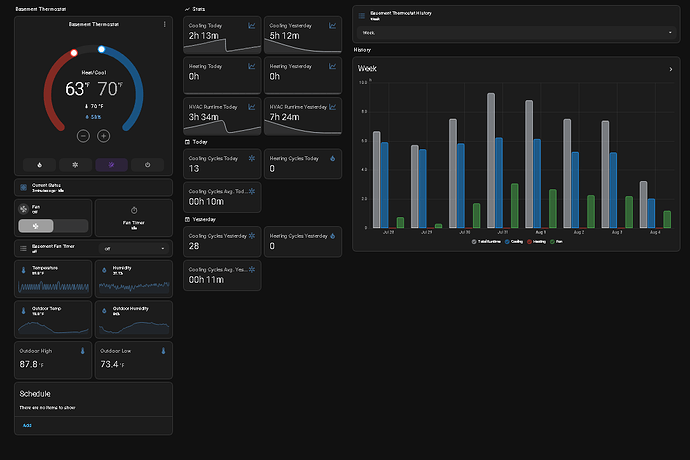The image size is (690, 460).
Task: Click the '73.4' Outdoor Low value
Action: pos(109,364)
